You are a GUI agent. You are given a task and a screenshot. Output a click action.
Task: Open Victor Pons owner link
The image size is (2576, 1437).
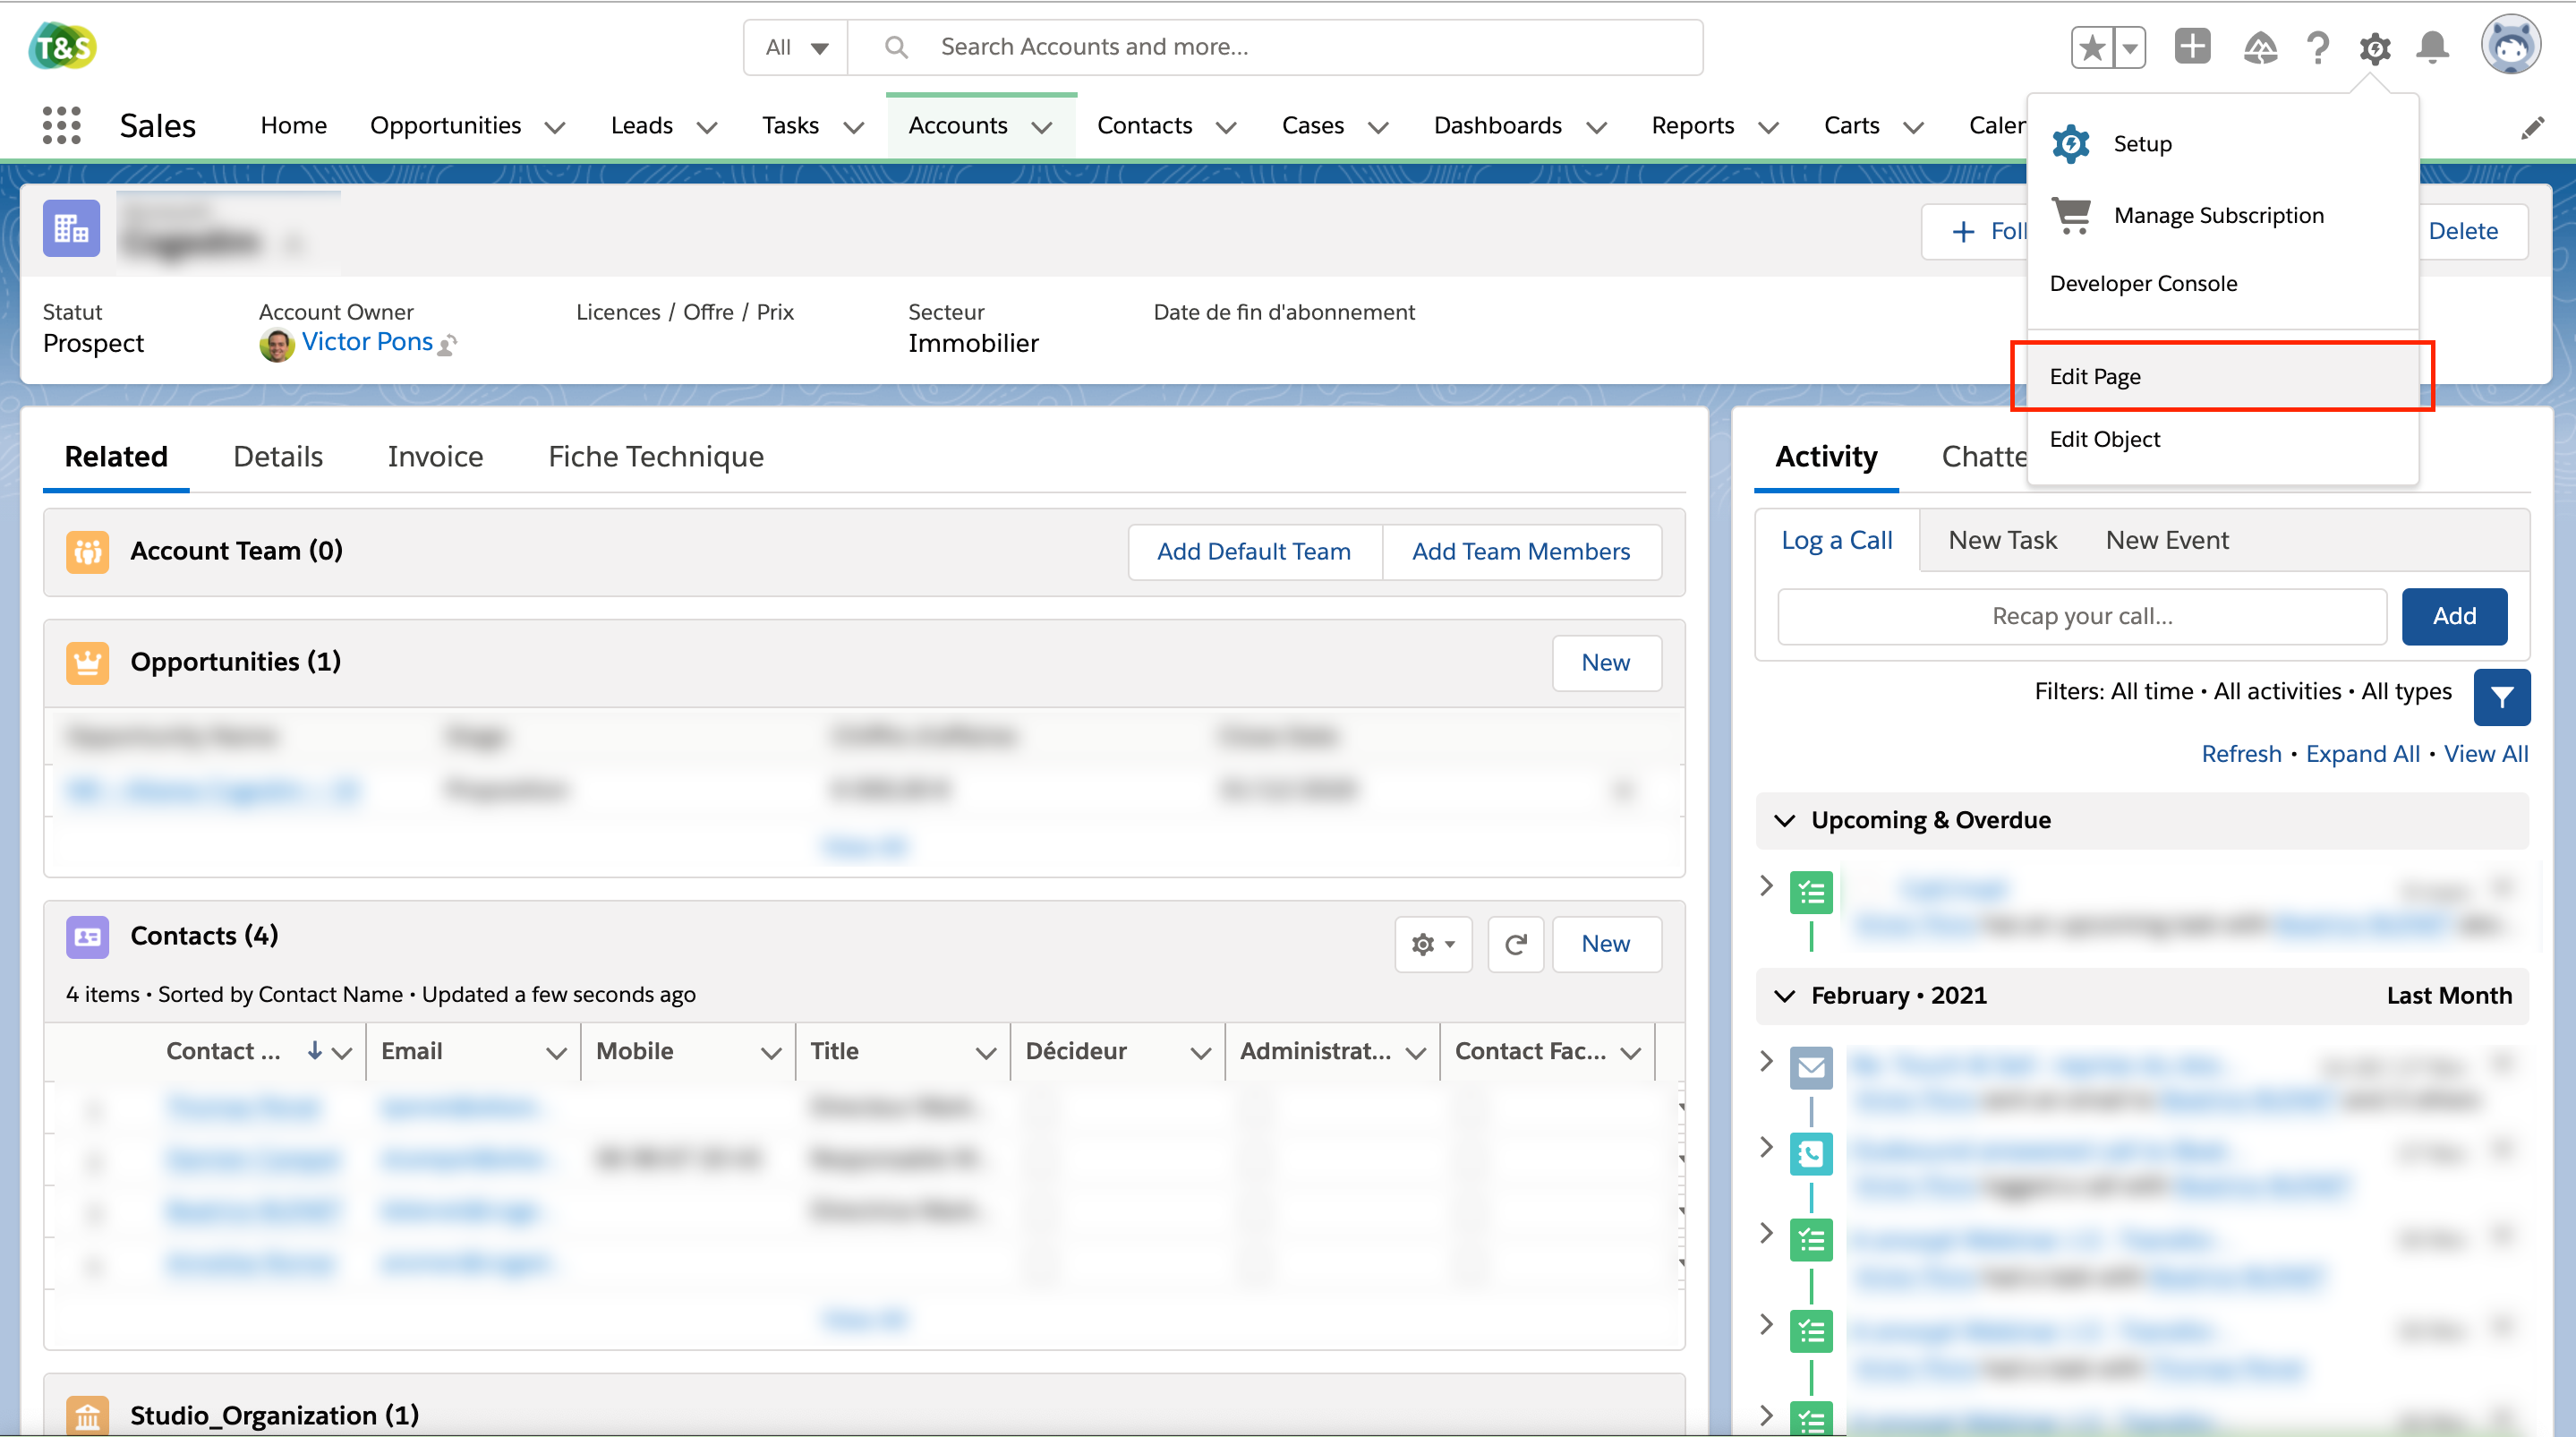367,342
